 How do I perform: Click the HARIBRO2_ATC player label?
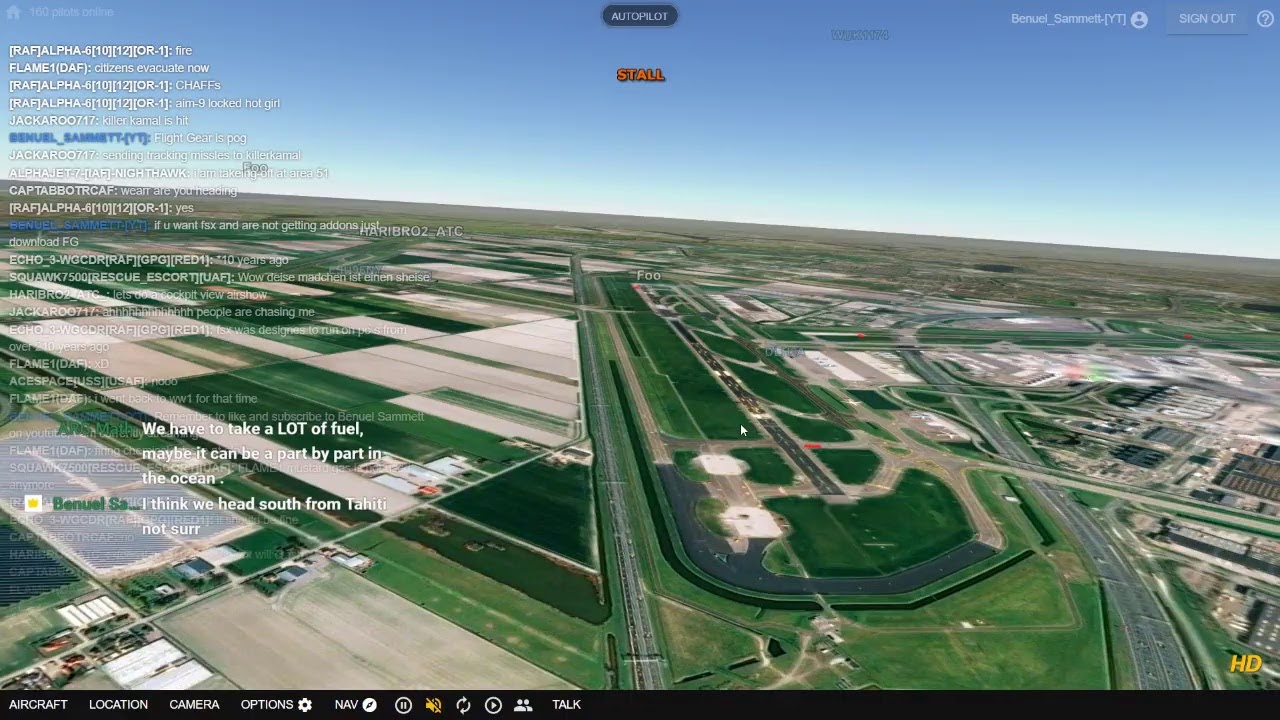point(411,231)
